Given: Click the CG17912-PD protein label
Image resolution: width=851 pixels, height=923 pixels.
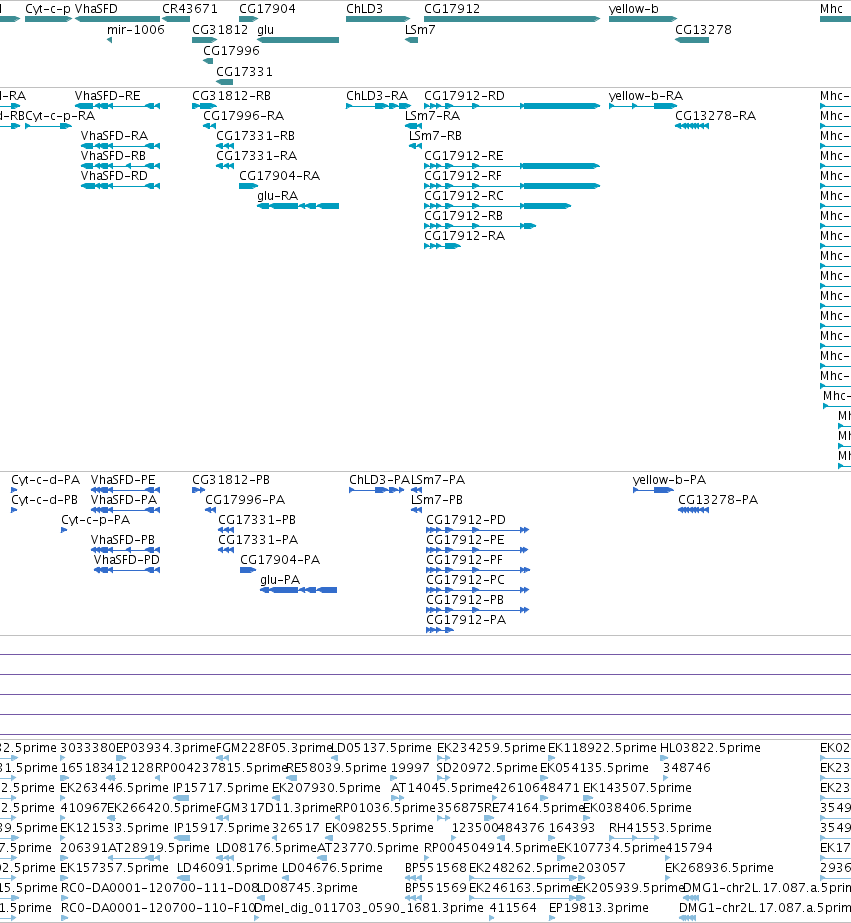Looking at the screenshot, I should (466, 520).
